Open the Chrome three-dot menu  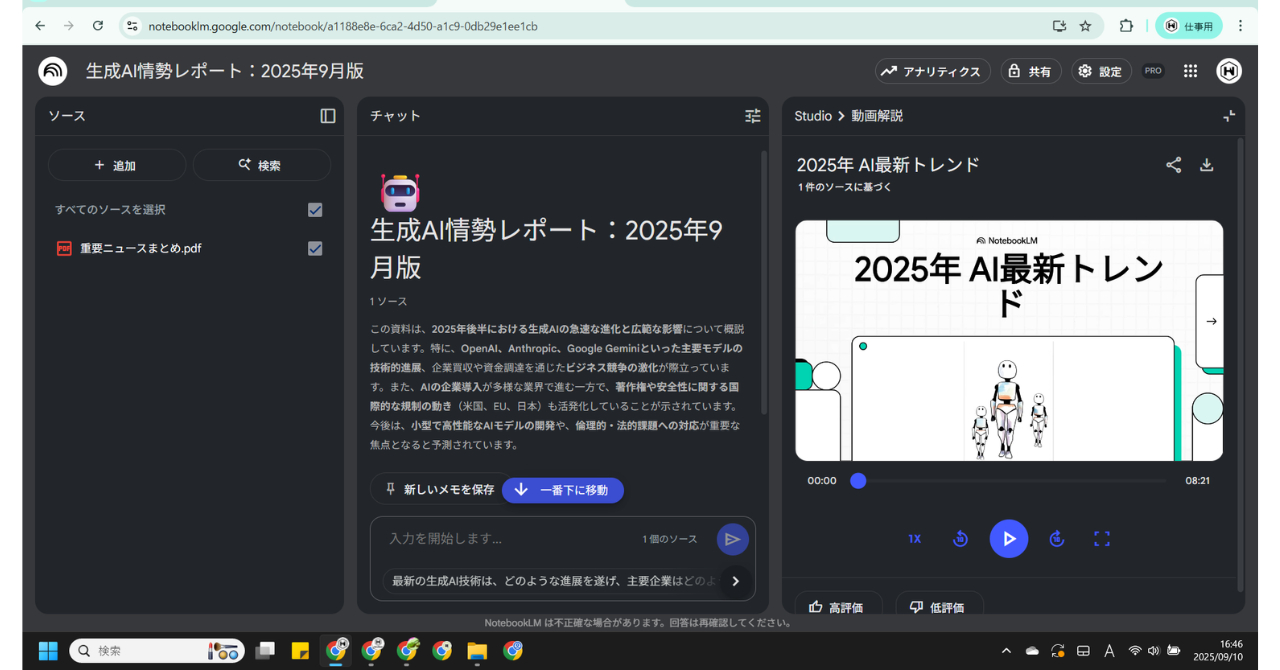(1239, 25)
